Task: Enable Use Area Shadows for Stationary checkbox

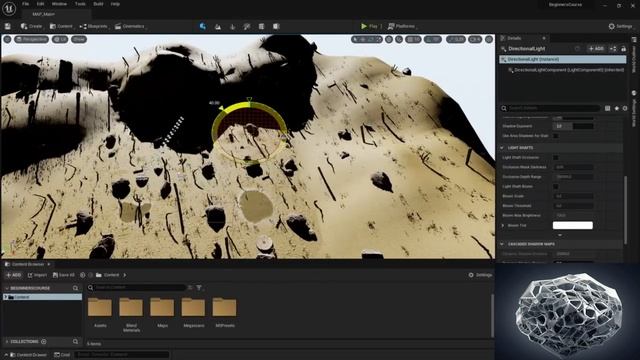Action: pos(556,136)
